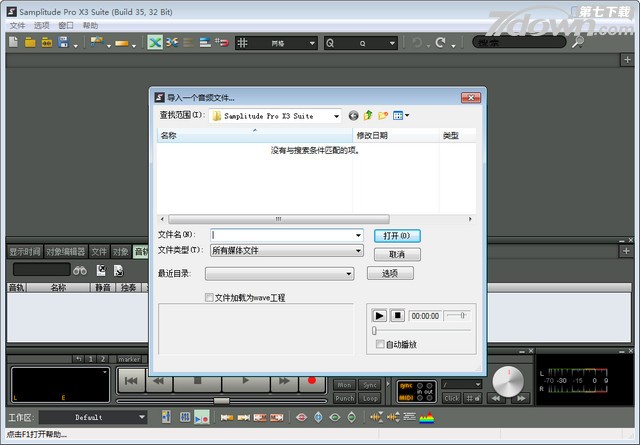Image resolution: width=640 pixels, height=445 pixels.
Task: Open the grid (网格) dropdown in toolbar
Action: (312, 43)
